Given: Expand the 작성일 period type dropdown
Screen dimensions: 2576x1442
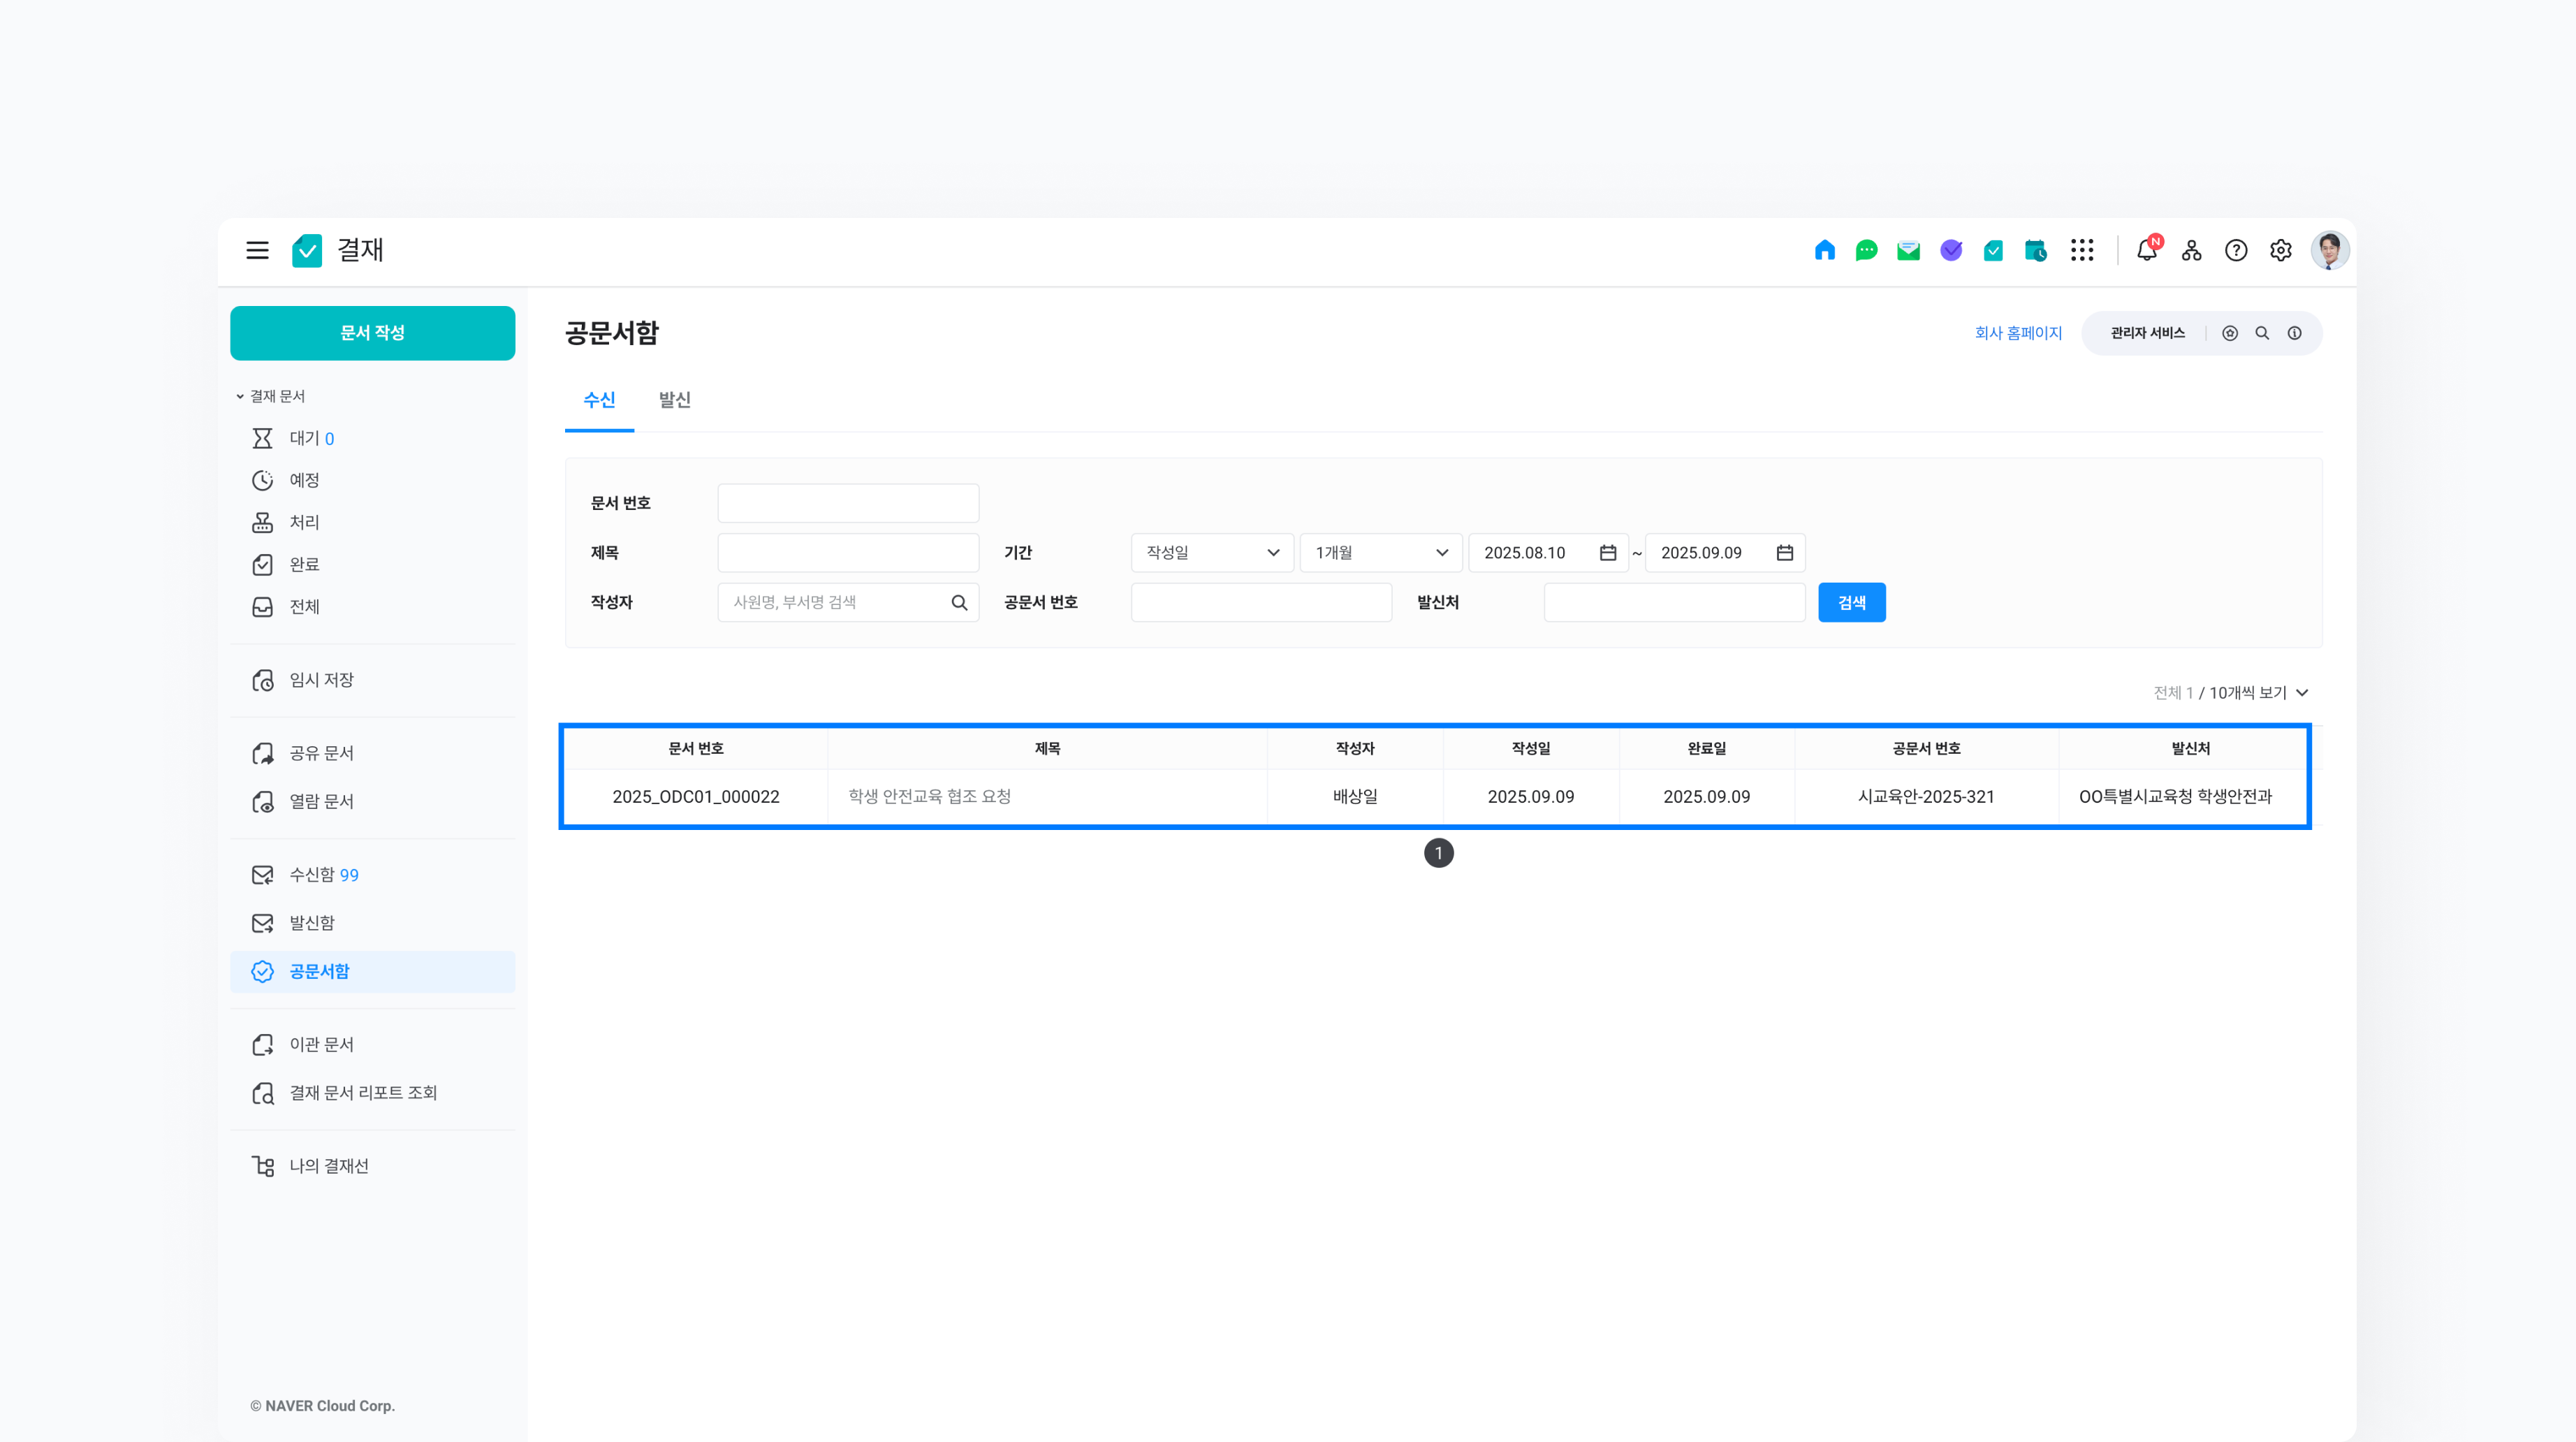Looking at the screenshot, I should 1212,553.
